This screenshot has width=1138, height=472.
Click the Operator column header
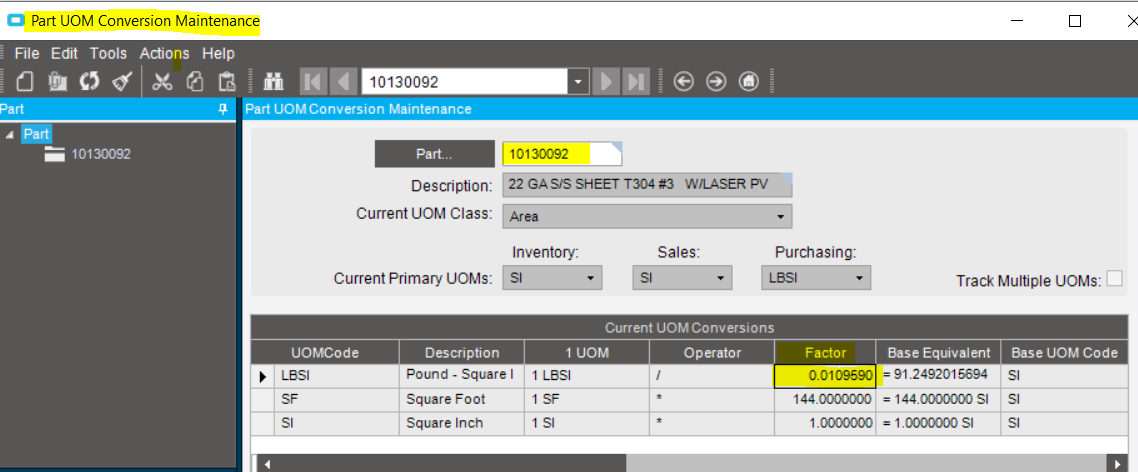tap(712, 353)
